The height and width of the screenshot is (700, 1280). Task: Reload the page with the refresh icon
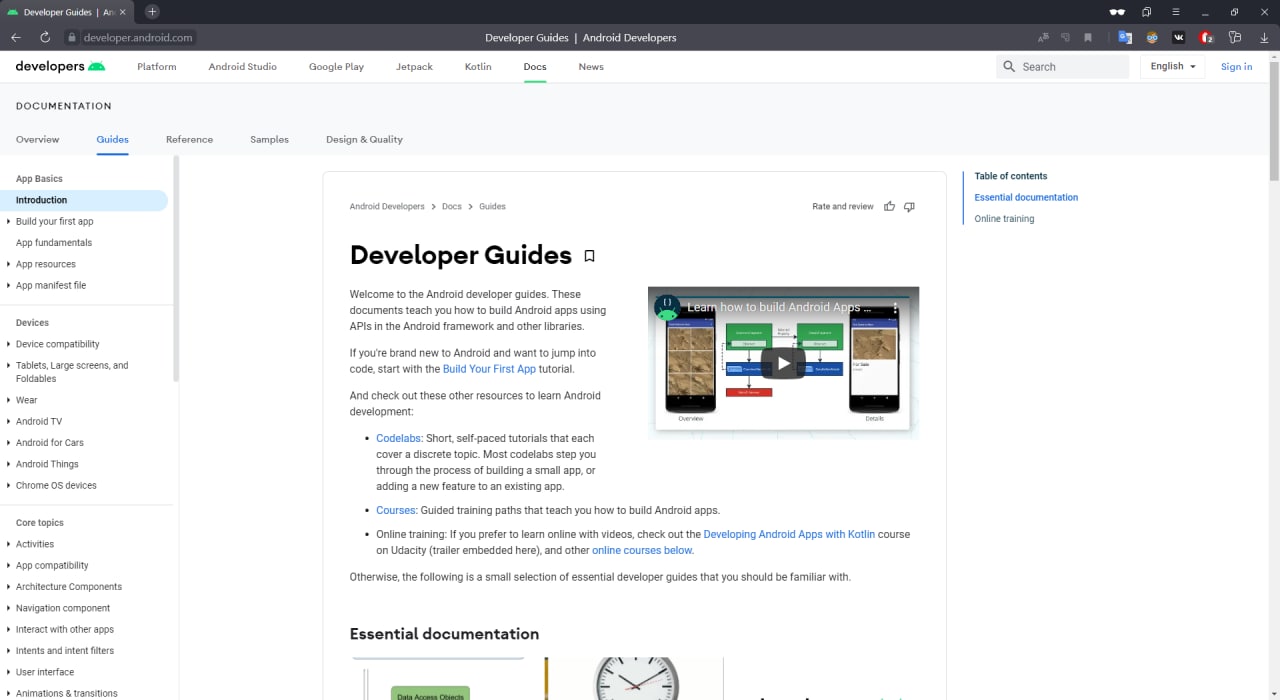tap(45, 37)
